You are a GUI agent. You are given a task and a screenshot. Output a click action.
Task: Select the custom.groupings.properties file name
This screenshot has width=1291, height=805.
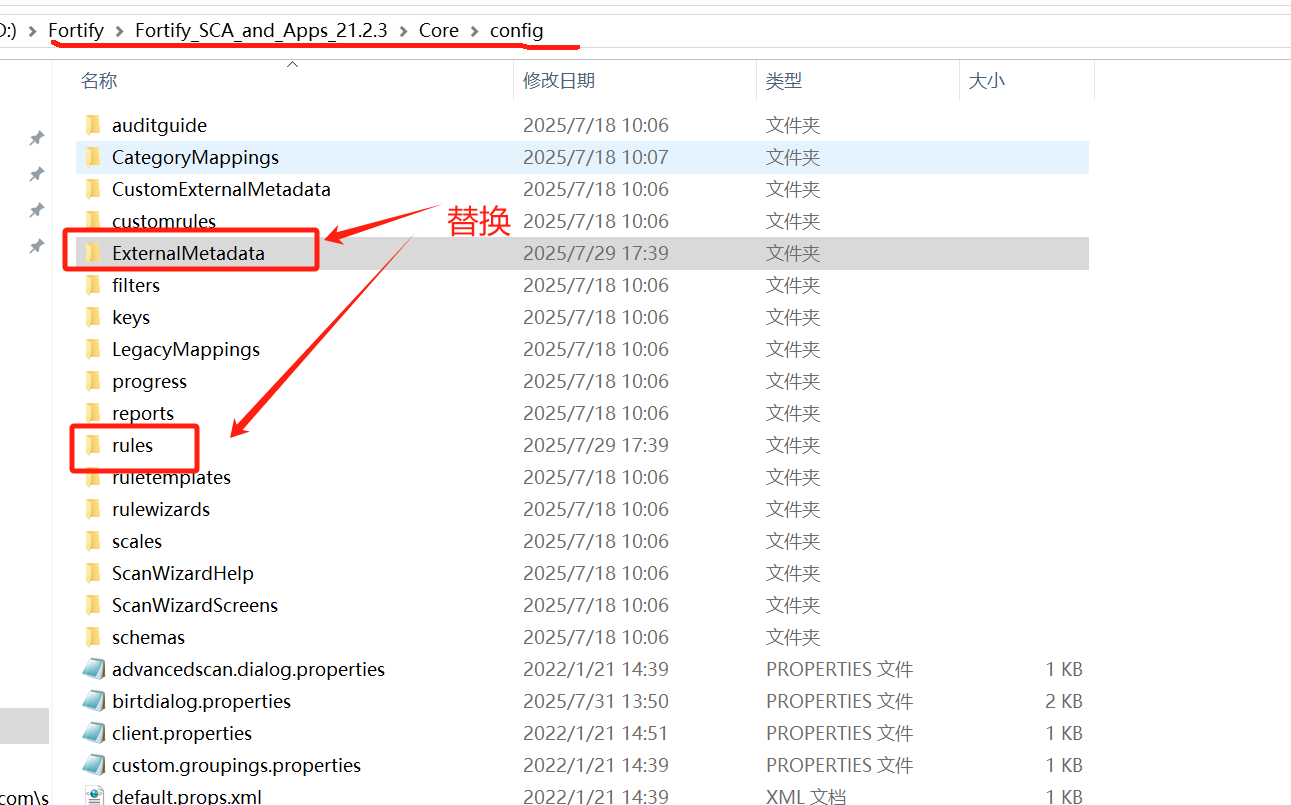pos(236,765)
